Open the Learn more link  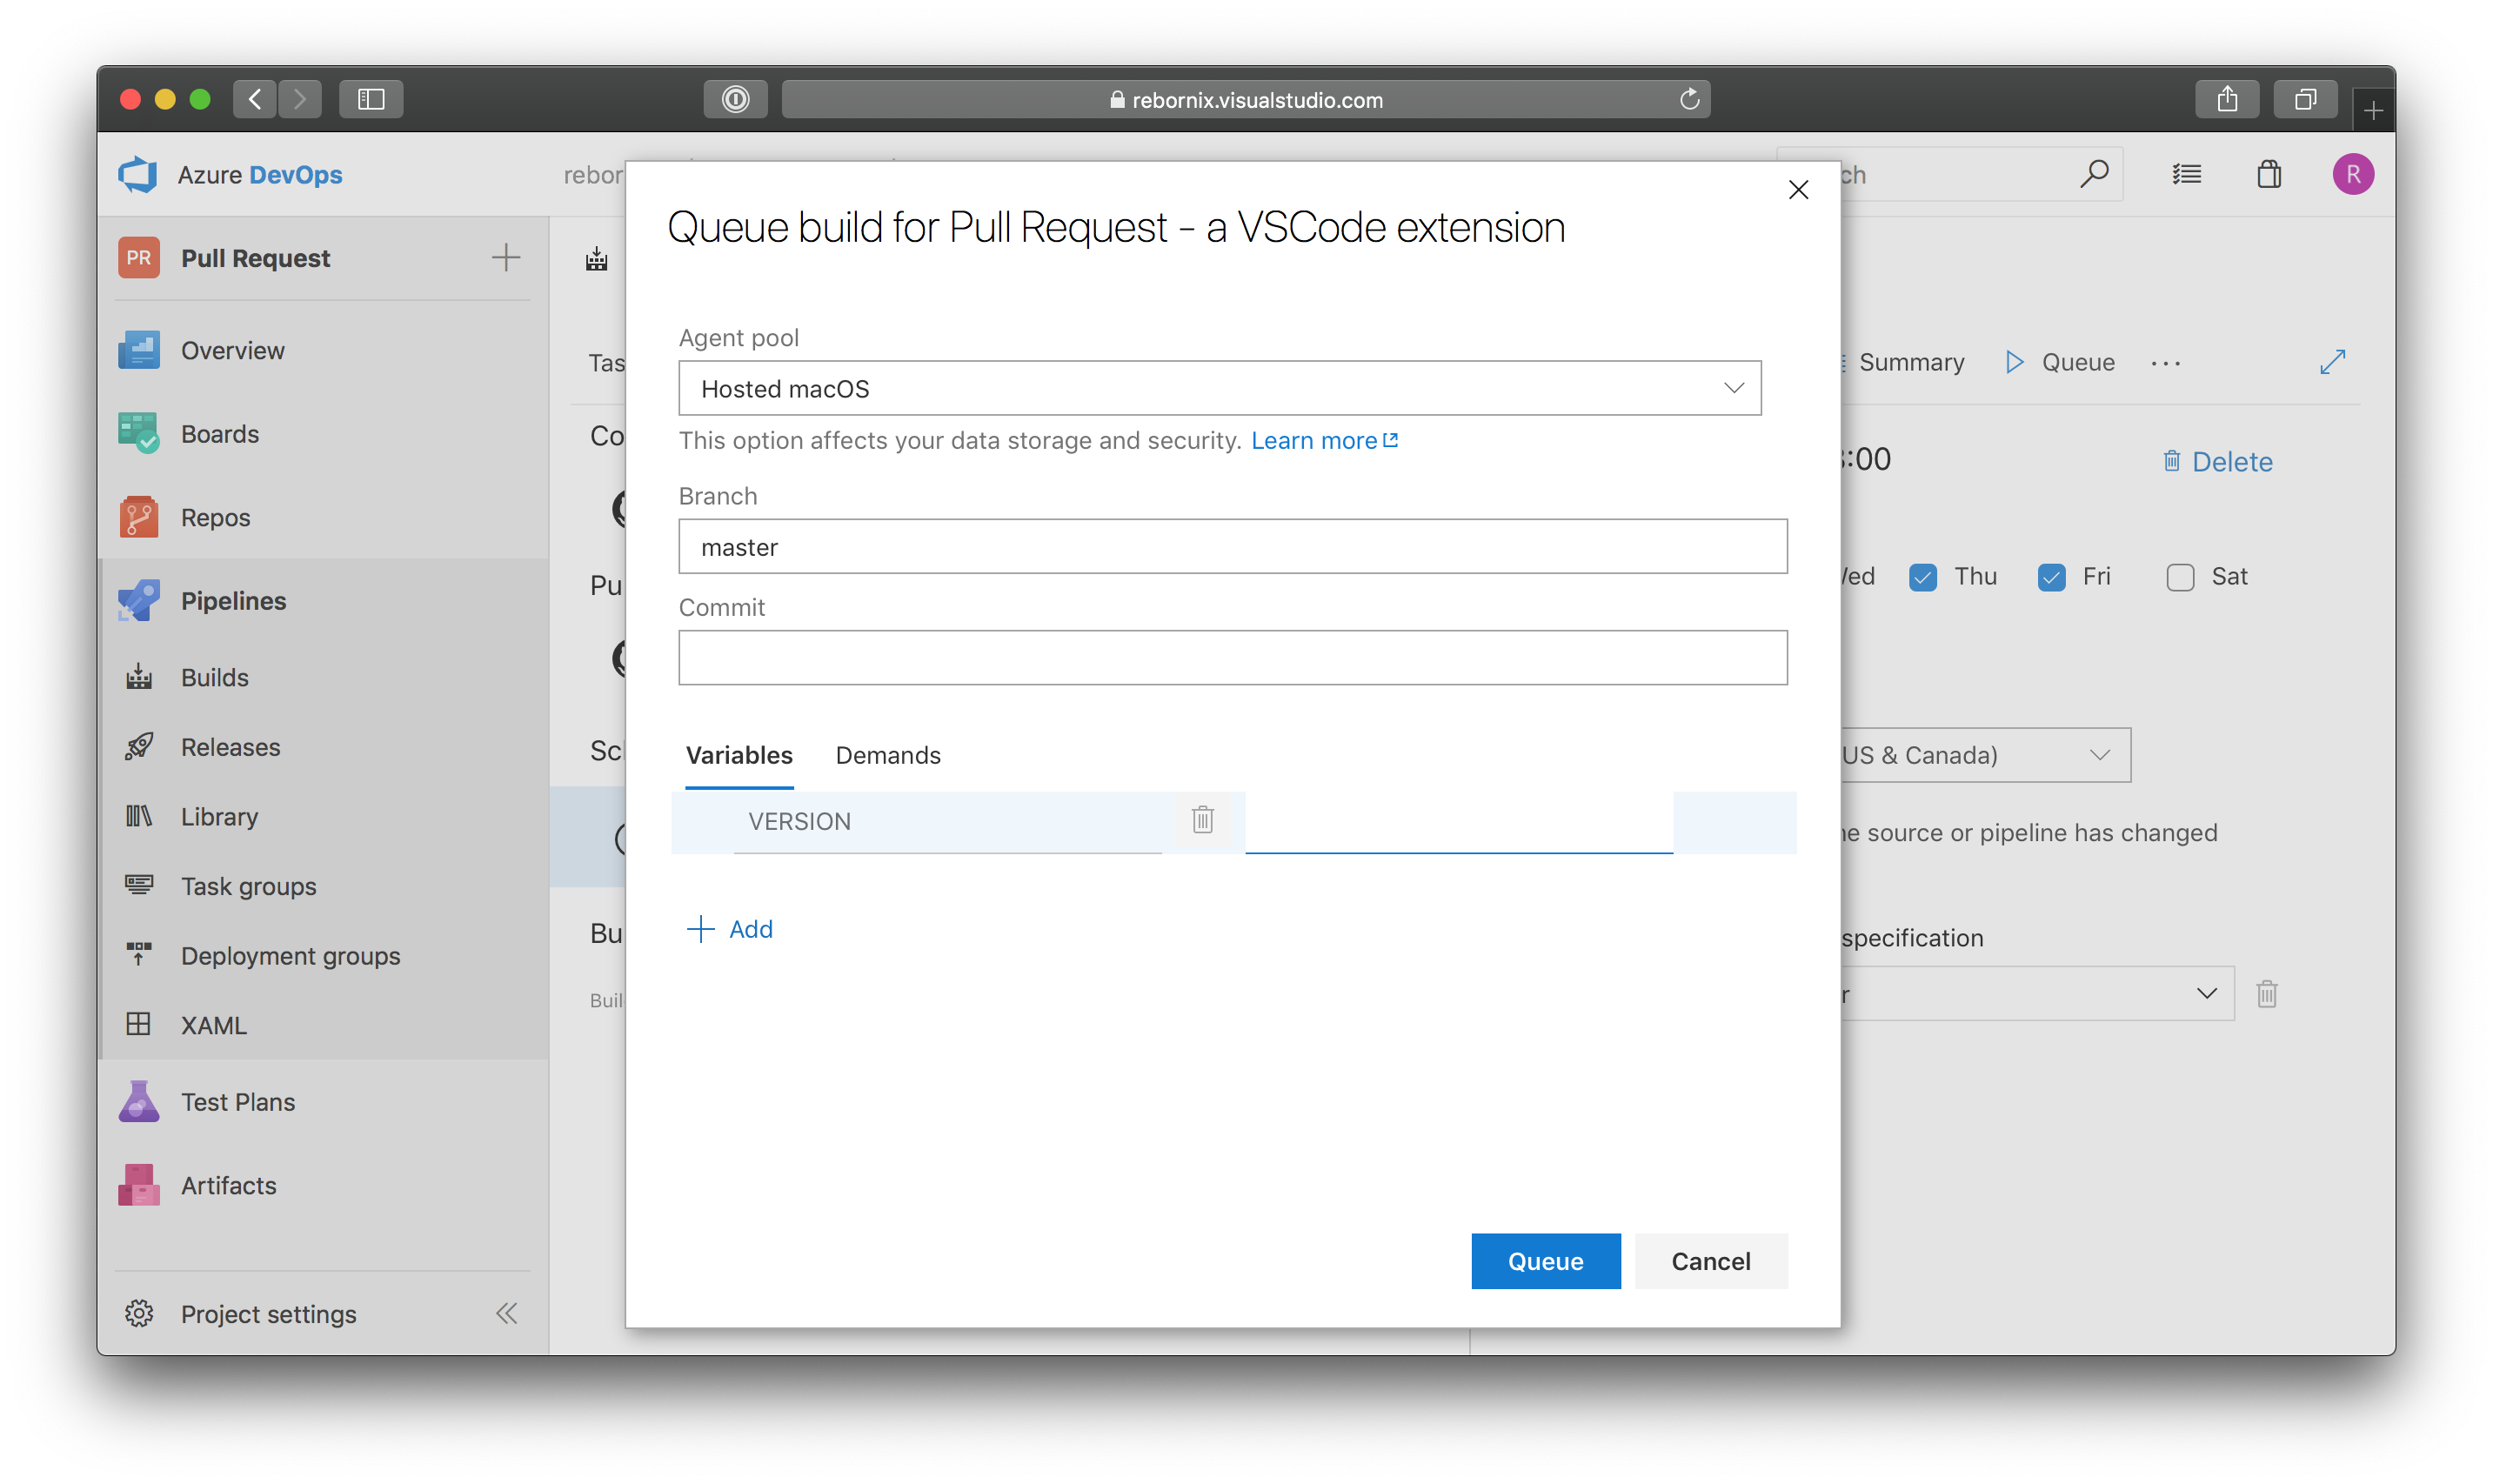(1324, 441)
